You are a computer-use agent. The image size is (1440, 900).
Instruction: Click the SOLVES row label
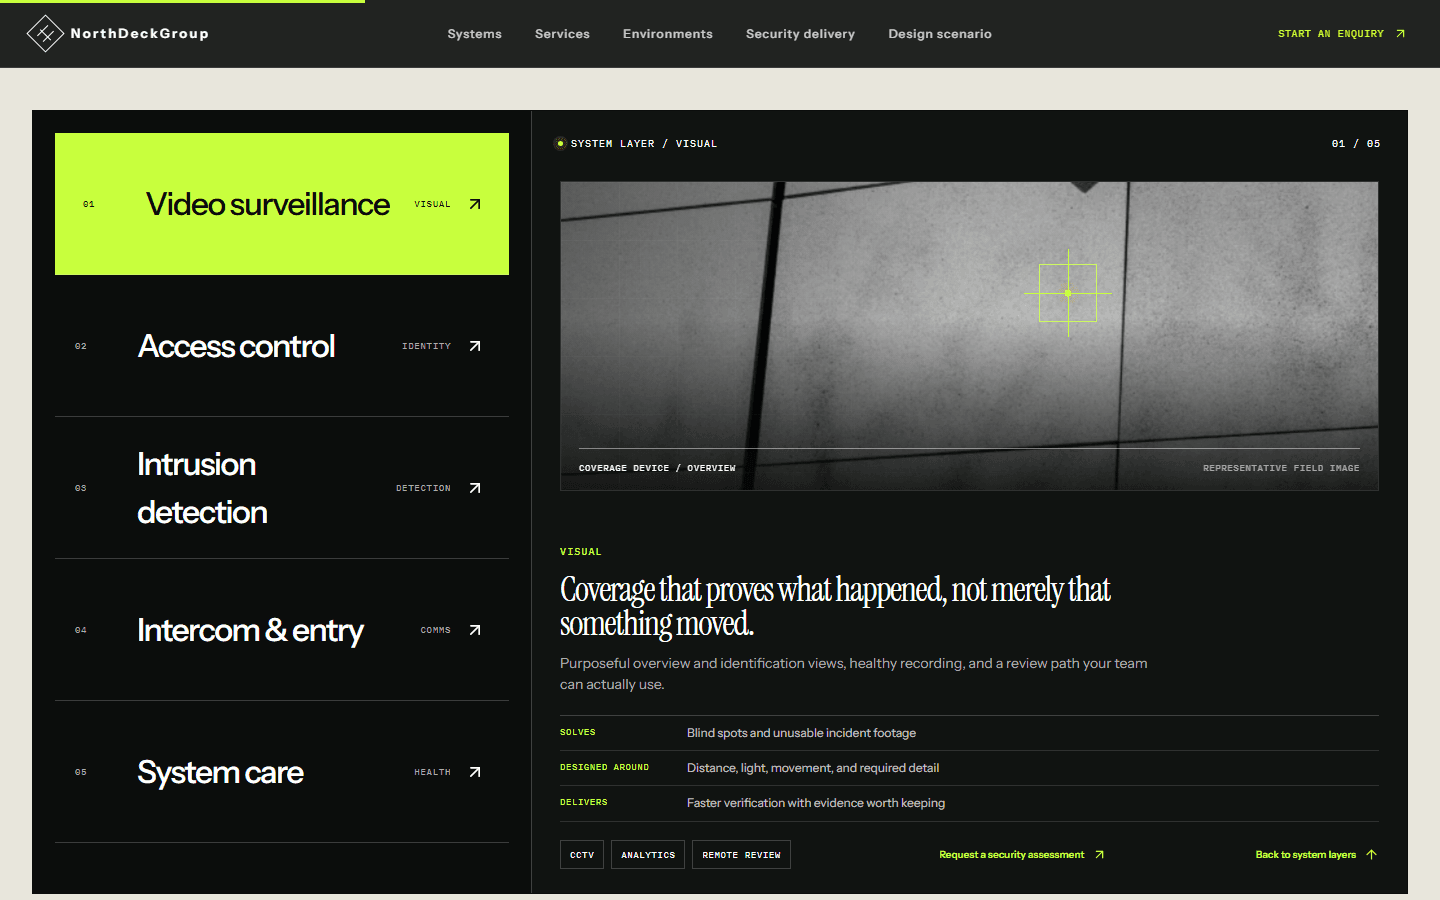pos(578,733)
